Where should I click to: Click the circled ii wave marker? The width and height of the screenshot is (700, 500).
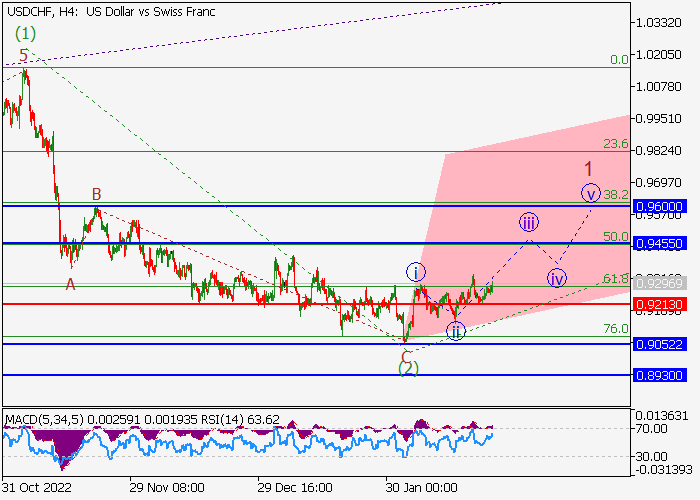click(456, 331)
